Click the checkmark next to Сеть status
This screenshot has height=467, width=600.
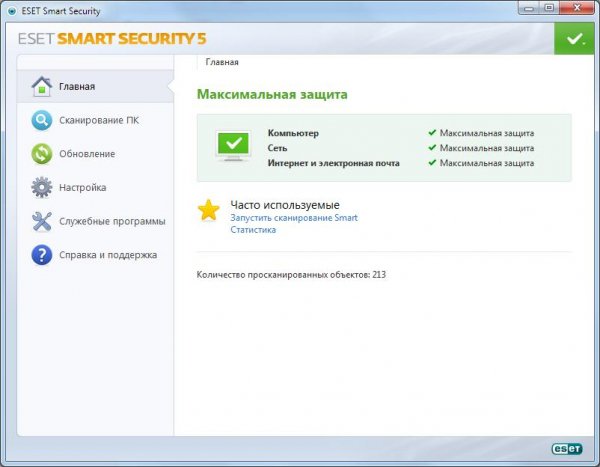432,147
